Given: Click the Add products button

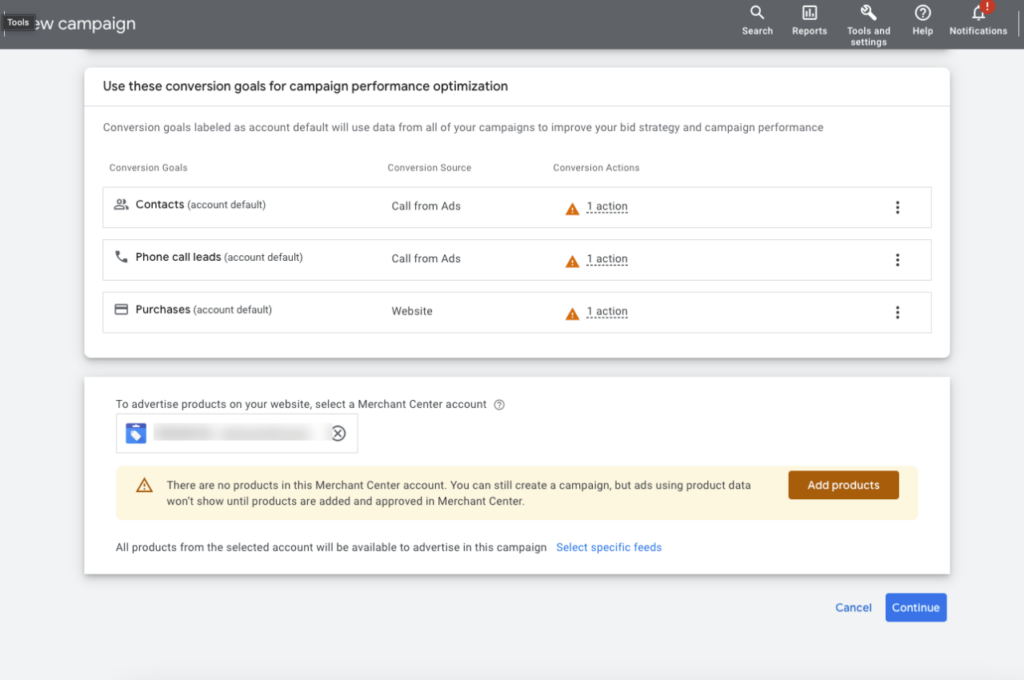Looking at the screenshot, I should point(843,485).
